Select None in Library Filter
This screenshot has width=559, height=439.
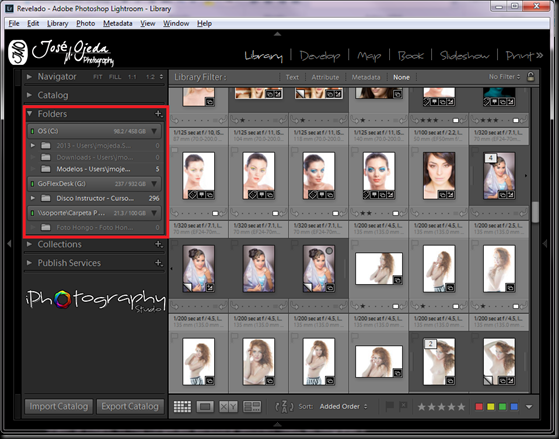click(x=401, y=77)
